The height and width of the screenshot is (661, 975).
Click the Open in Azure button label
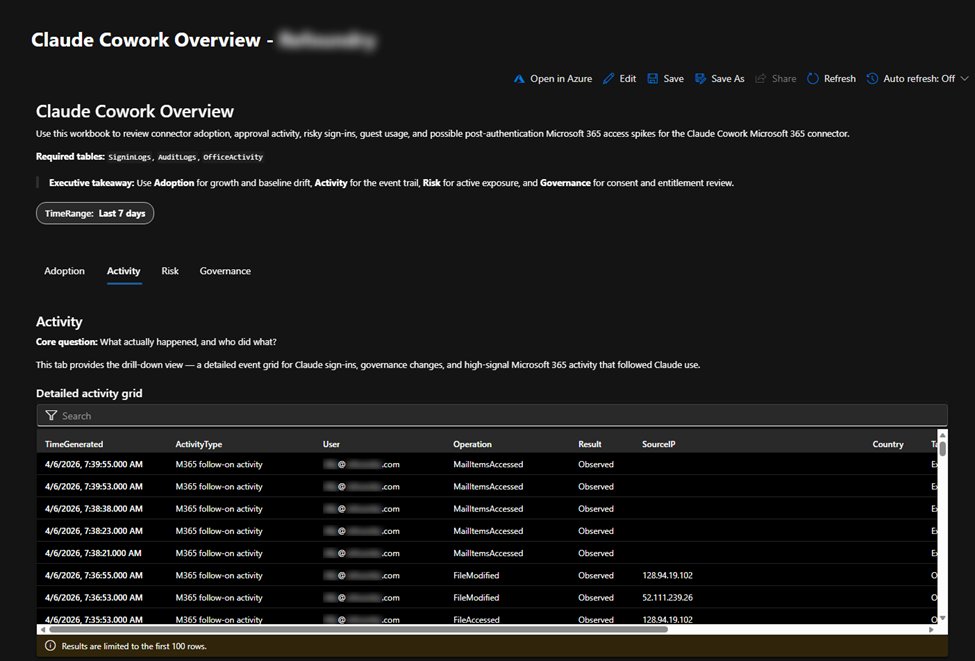561,79
